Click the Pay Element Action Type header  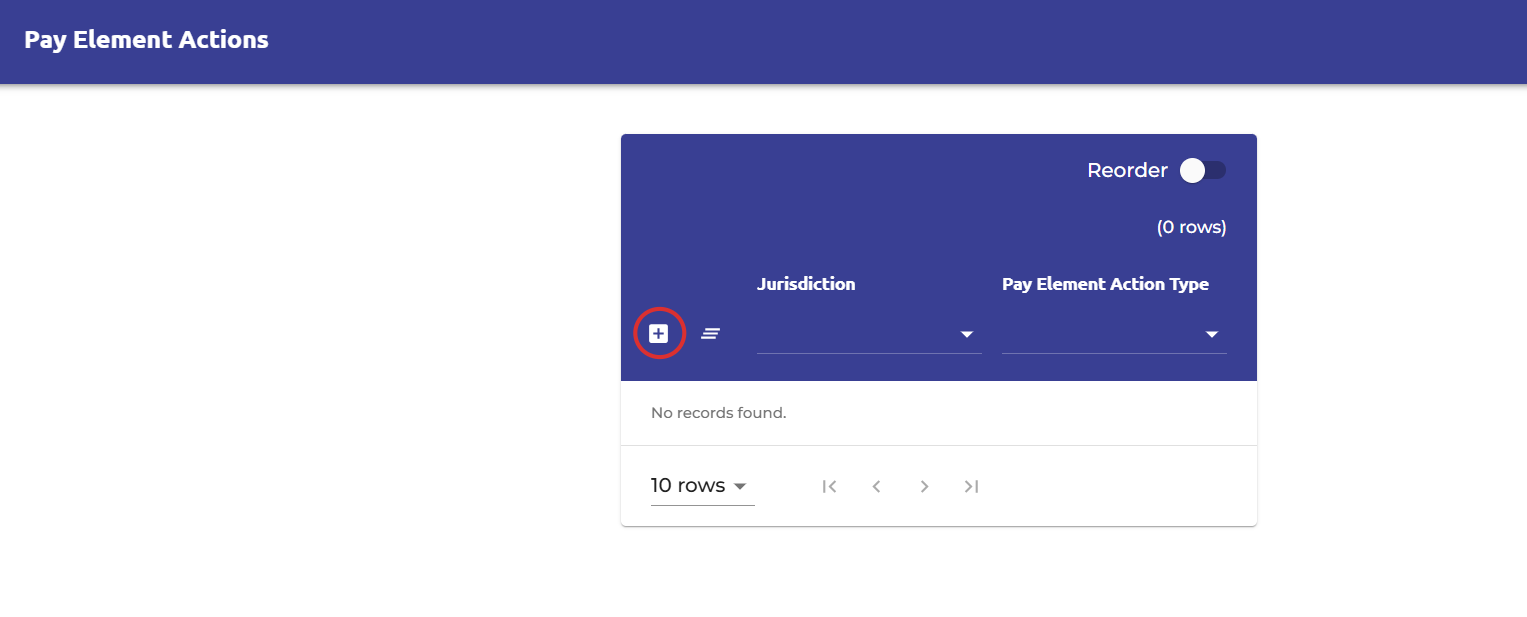click(x=1105, y=284)
